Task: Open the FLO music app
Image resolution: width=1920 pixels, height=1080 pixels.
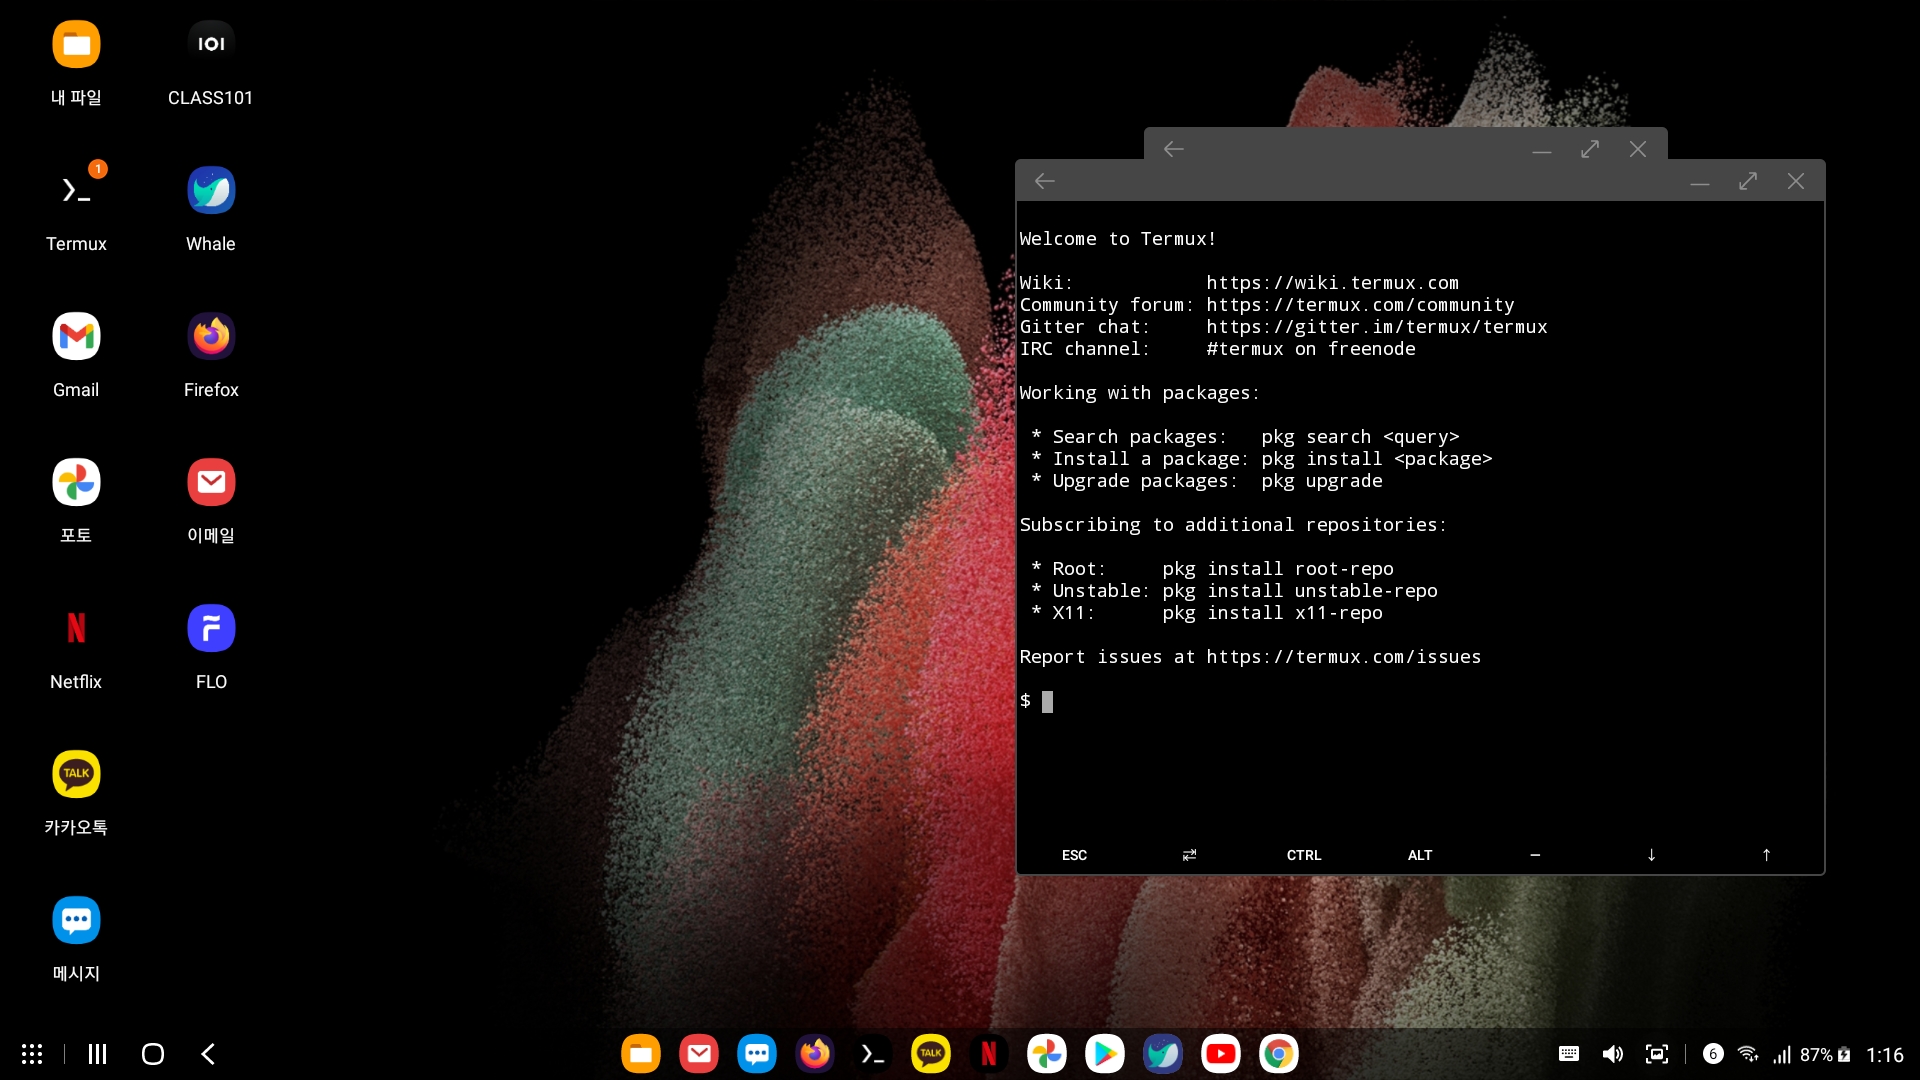Action: point(211,628)
